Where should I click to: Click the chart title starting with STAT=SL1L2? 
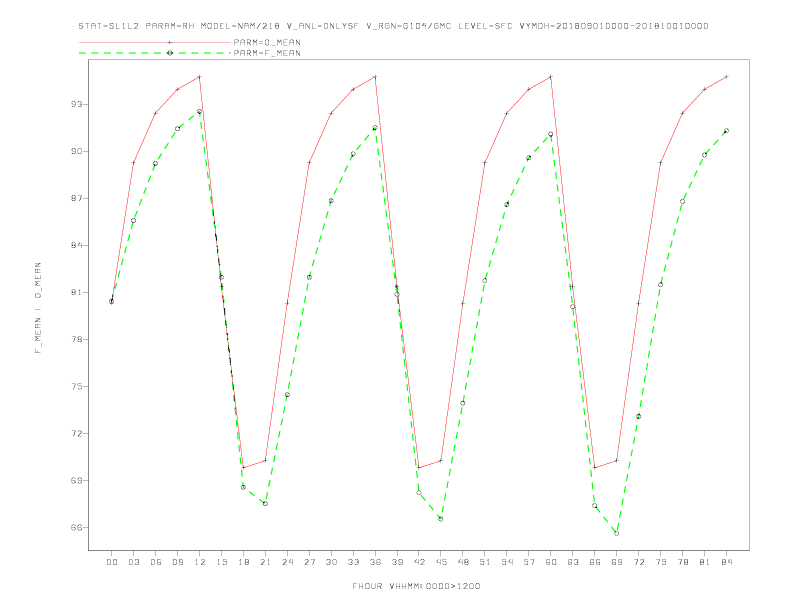click(393, 26)
